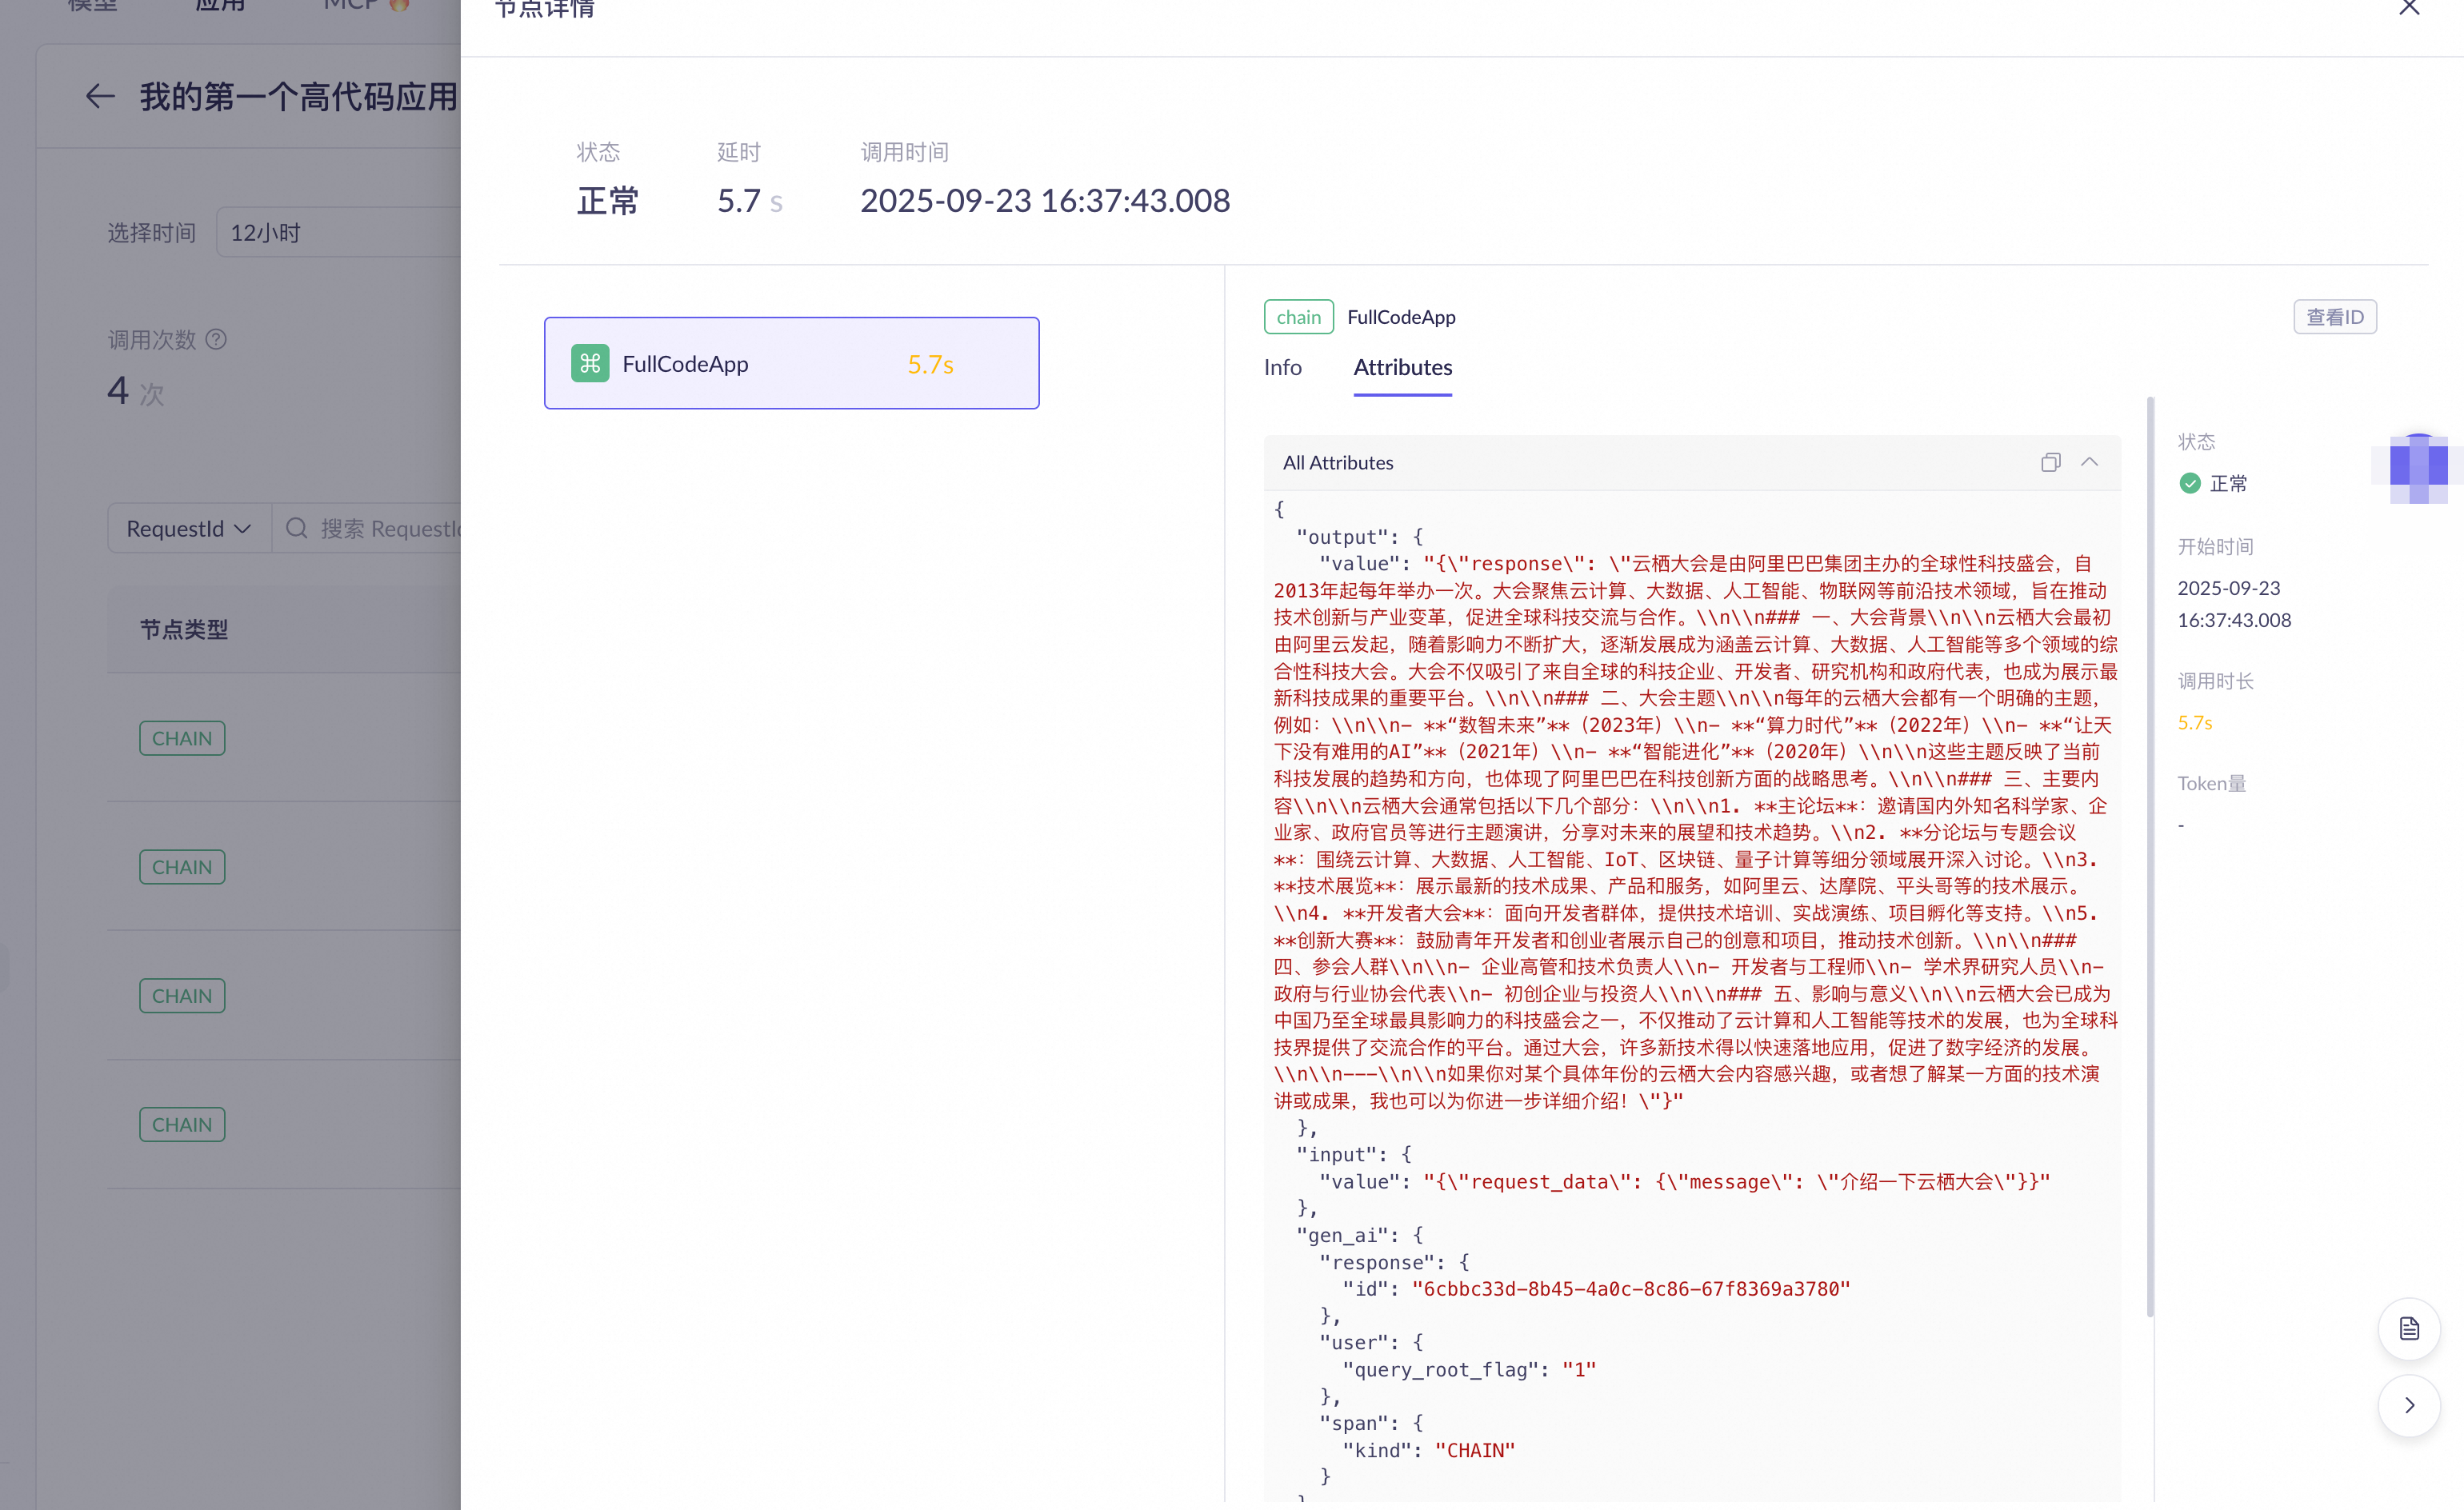Click the green status checkmark icon

pos(2190,484)
